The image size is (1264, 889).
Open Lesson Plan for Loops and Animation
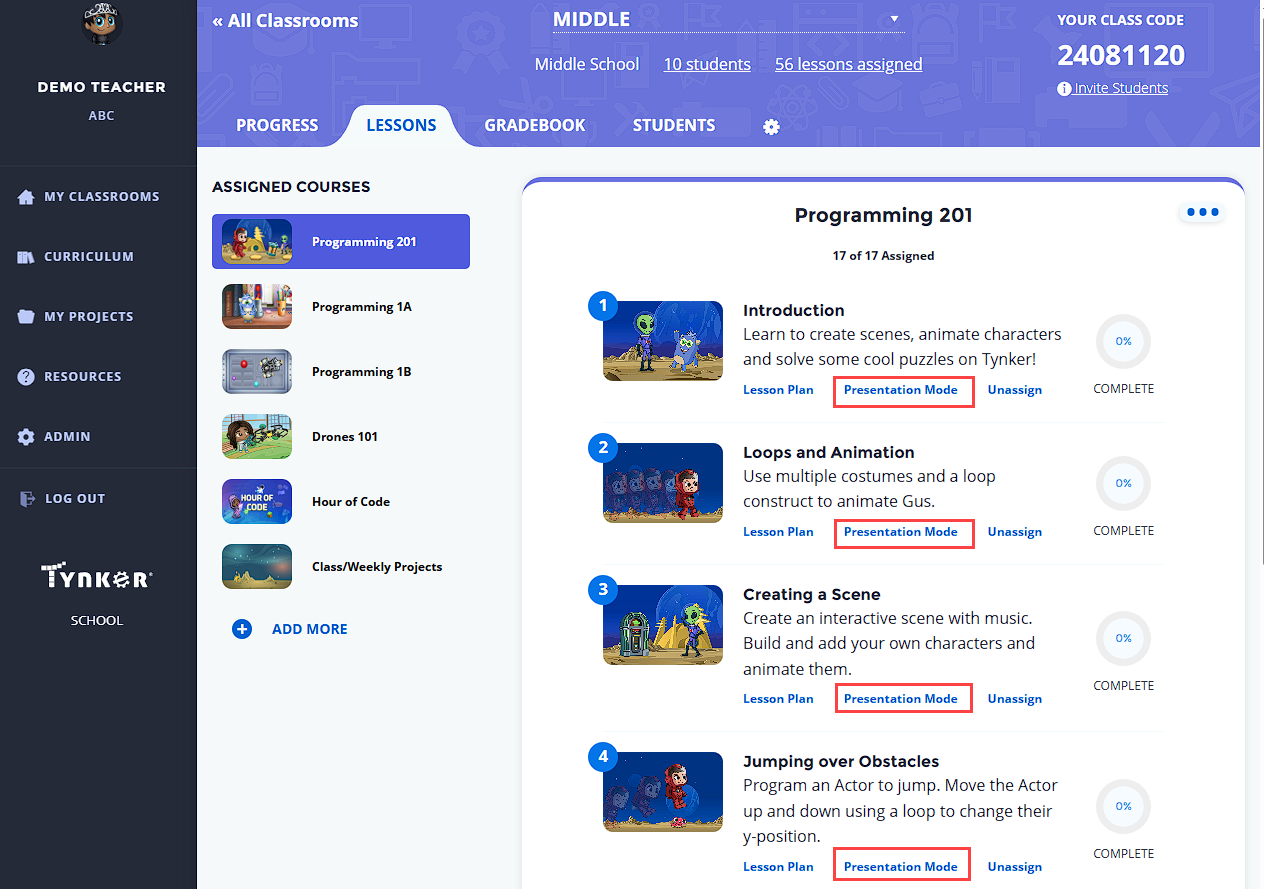pyautogui.click(x=778, y=532)
